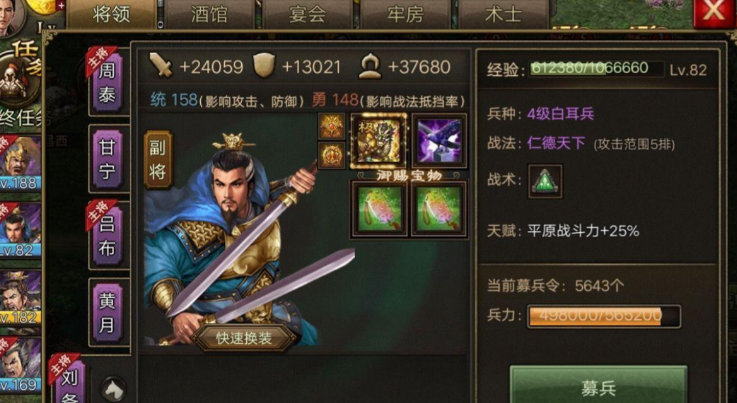The image size is (737, 403).
Task: Click the 快速换装 button
Action: coord(244,338)
